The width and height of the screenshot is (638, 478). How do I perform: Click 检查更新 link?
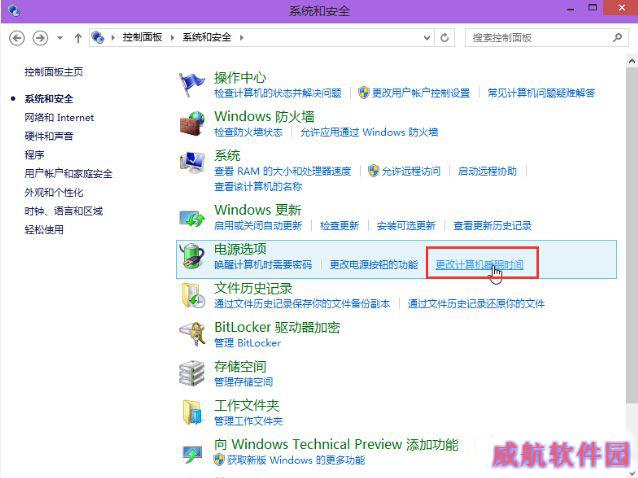tap(339, 225)
